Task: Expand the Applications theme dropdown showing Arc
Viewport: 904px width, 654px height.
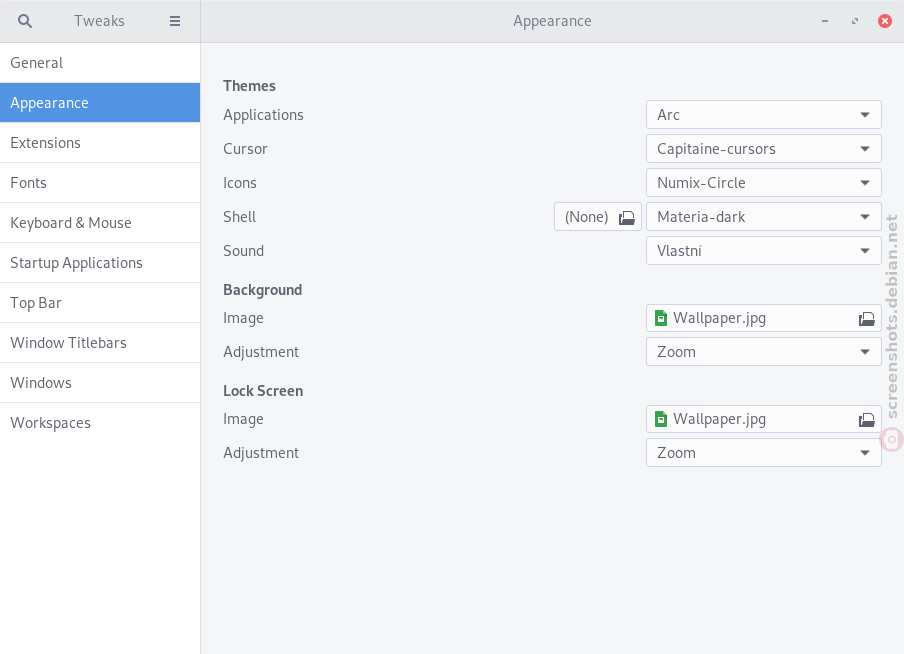Action: [x=763, y=115]
